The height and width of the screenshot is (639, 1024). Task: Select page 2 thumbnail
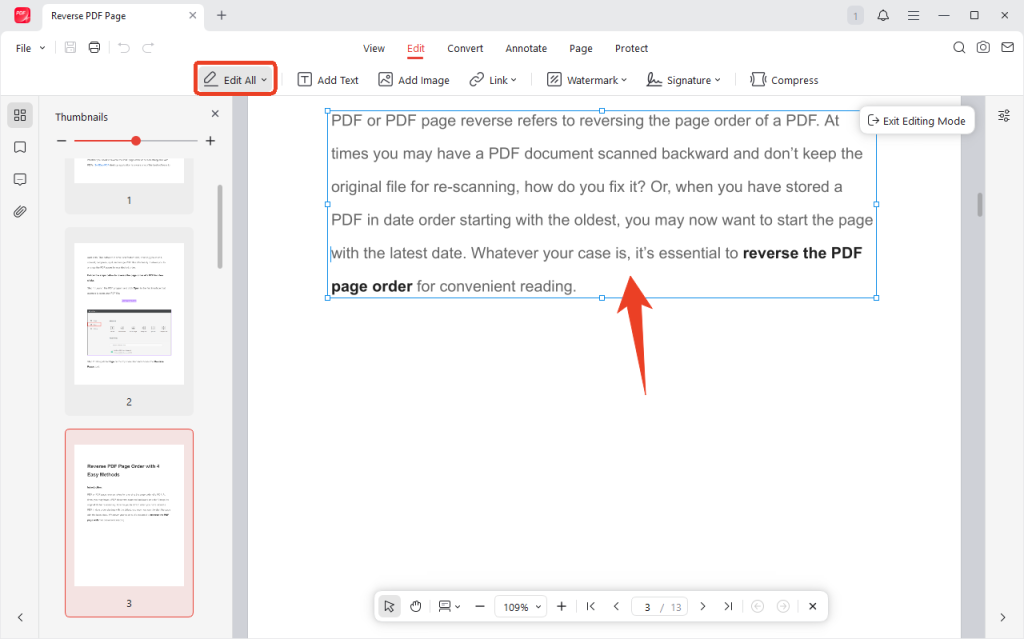point(129,321)
